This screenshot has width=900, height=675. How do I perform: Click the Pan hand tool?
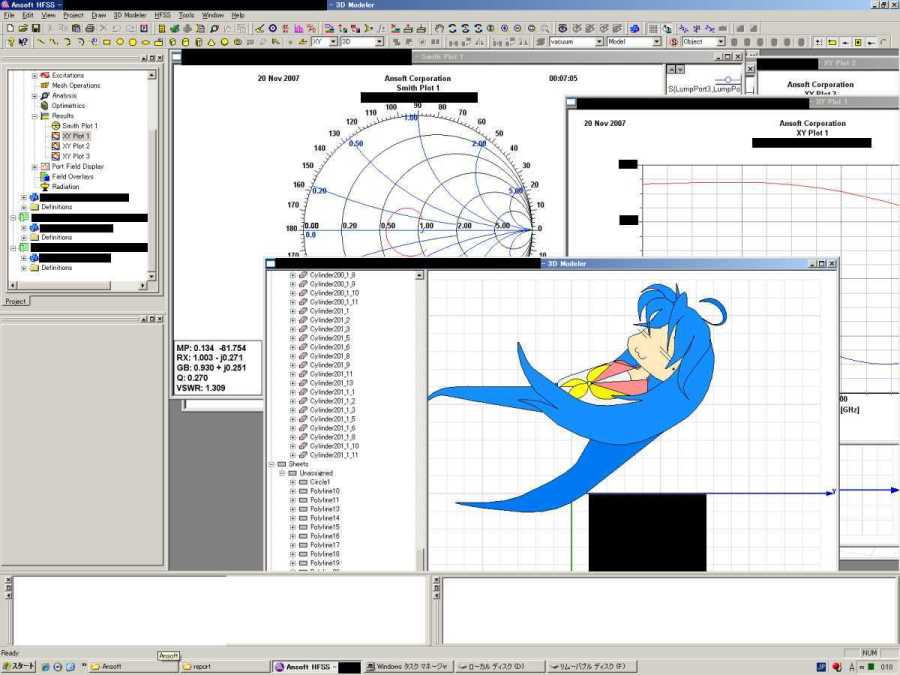[x=439, y=28]
